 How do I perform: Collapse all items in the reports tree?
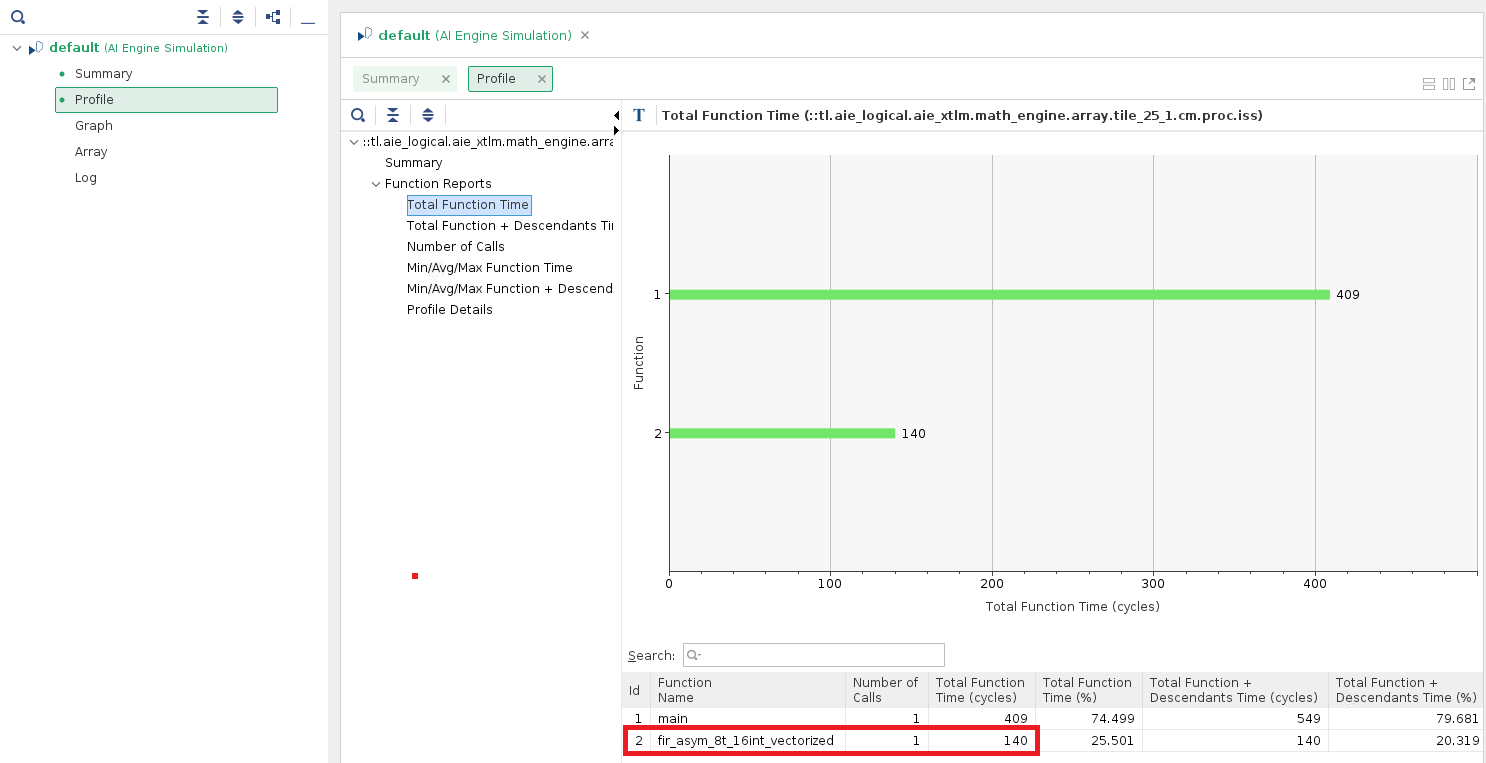(203, 17)
